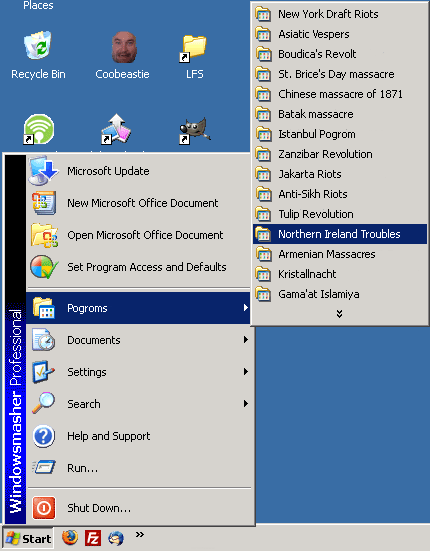Open the Anti-Sikh Riots entry

tap(340, 194)
